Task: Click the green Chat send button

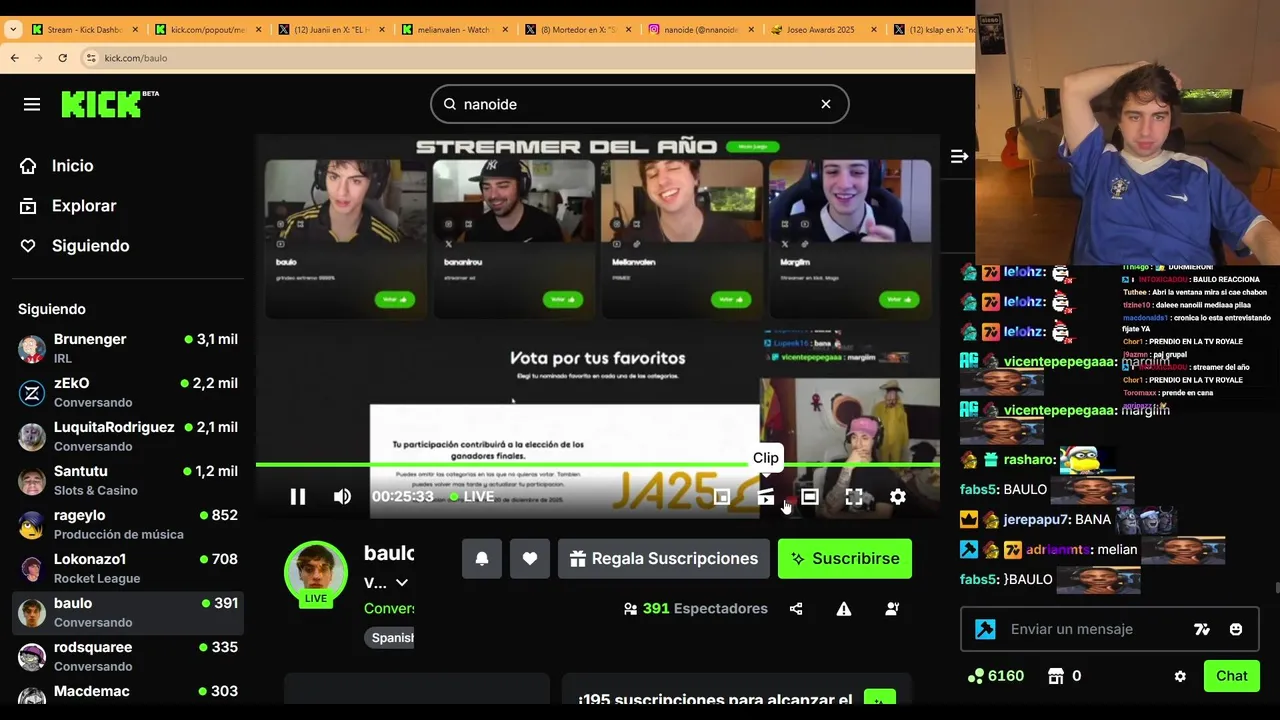Action: [x=1231, y=676]
